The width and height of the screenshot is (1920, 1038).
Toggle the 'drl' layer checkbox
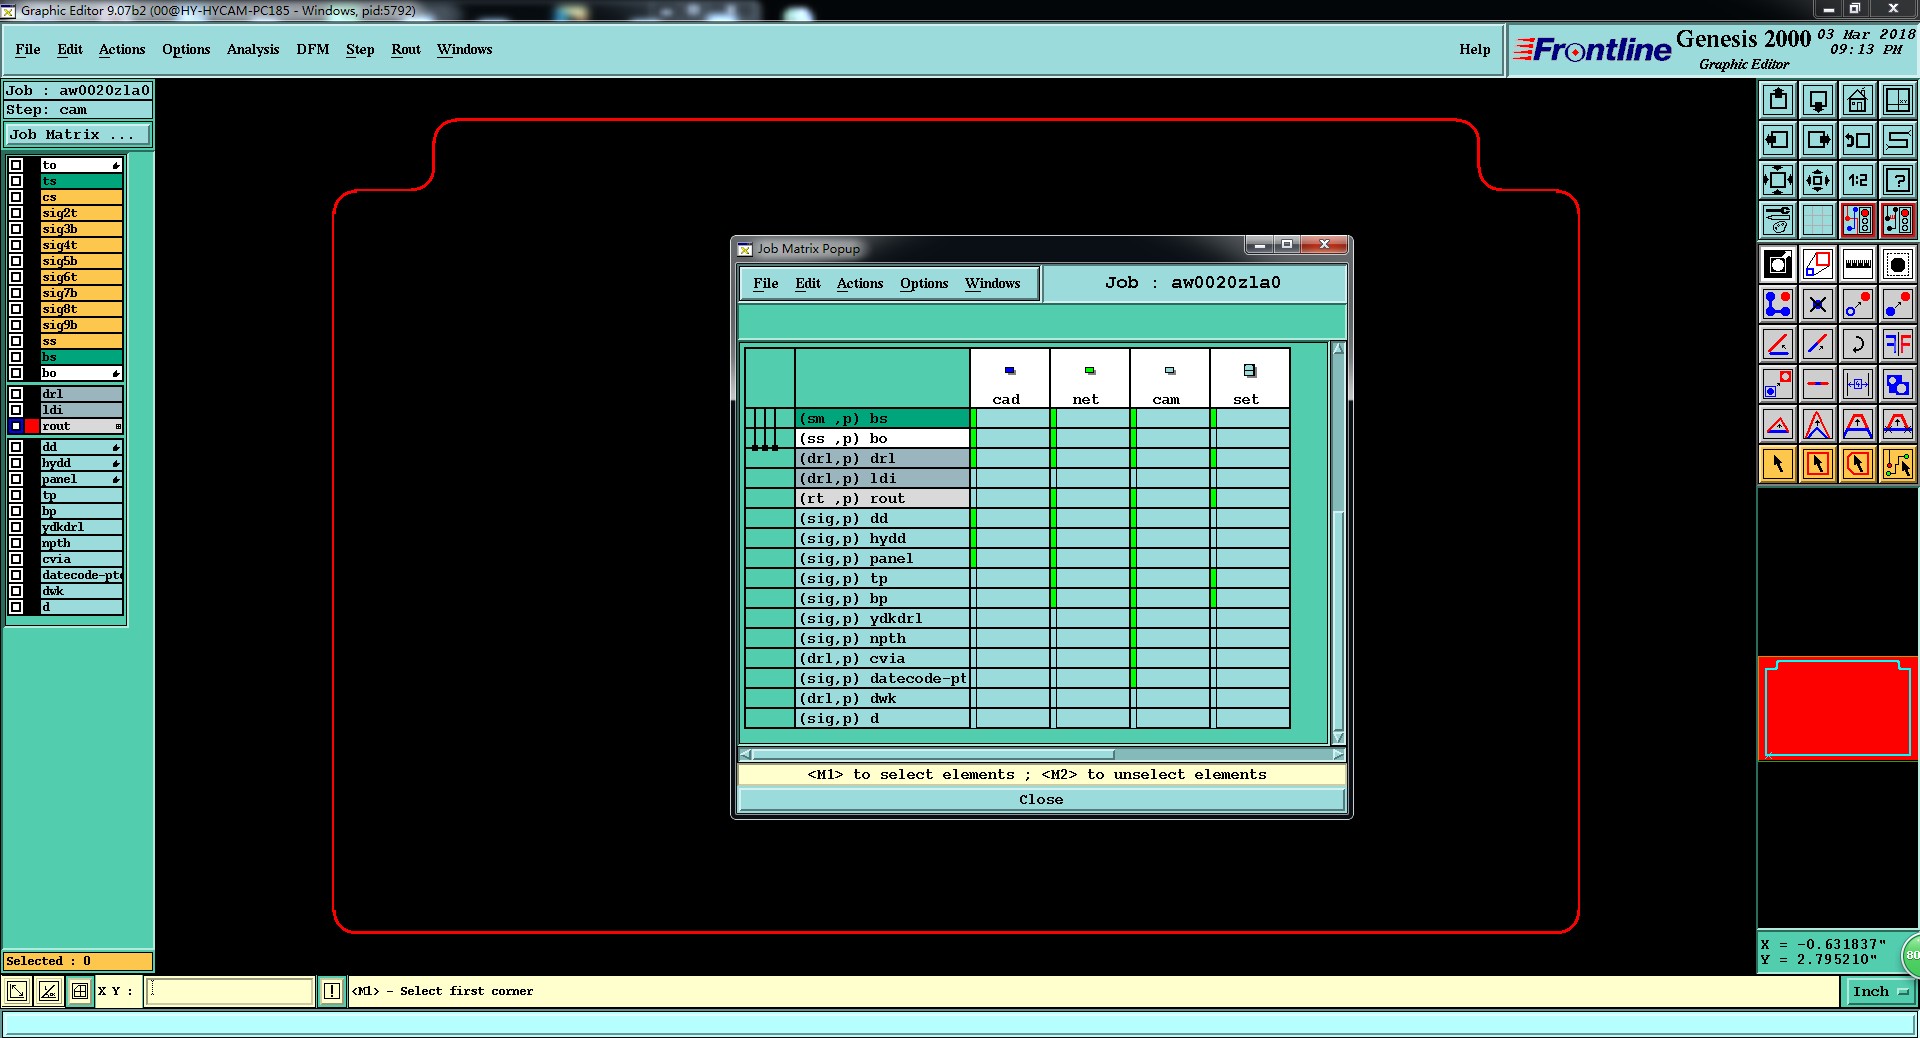[x=16, y=394]
